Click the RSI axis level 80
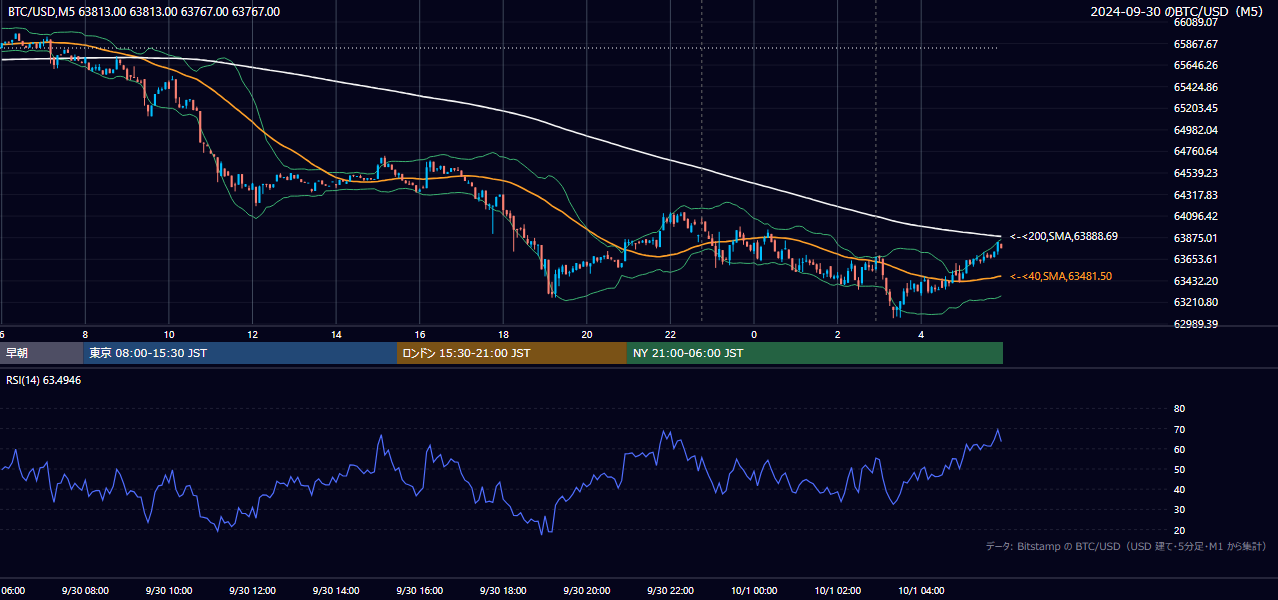 click(x=1179, y=409)
